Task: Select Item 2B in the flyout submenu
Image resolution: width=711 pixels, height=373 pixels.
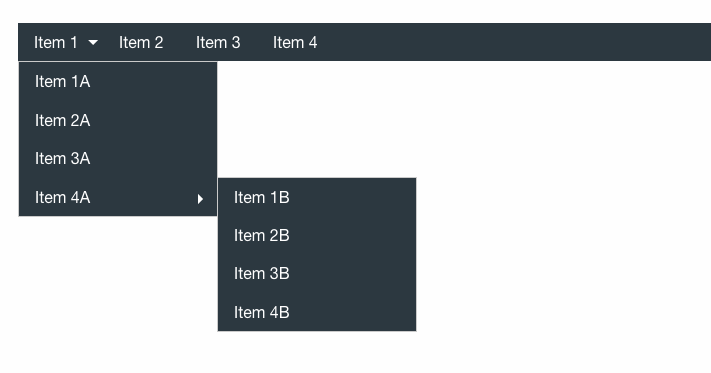Action: 317,236
